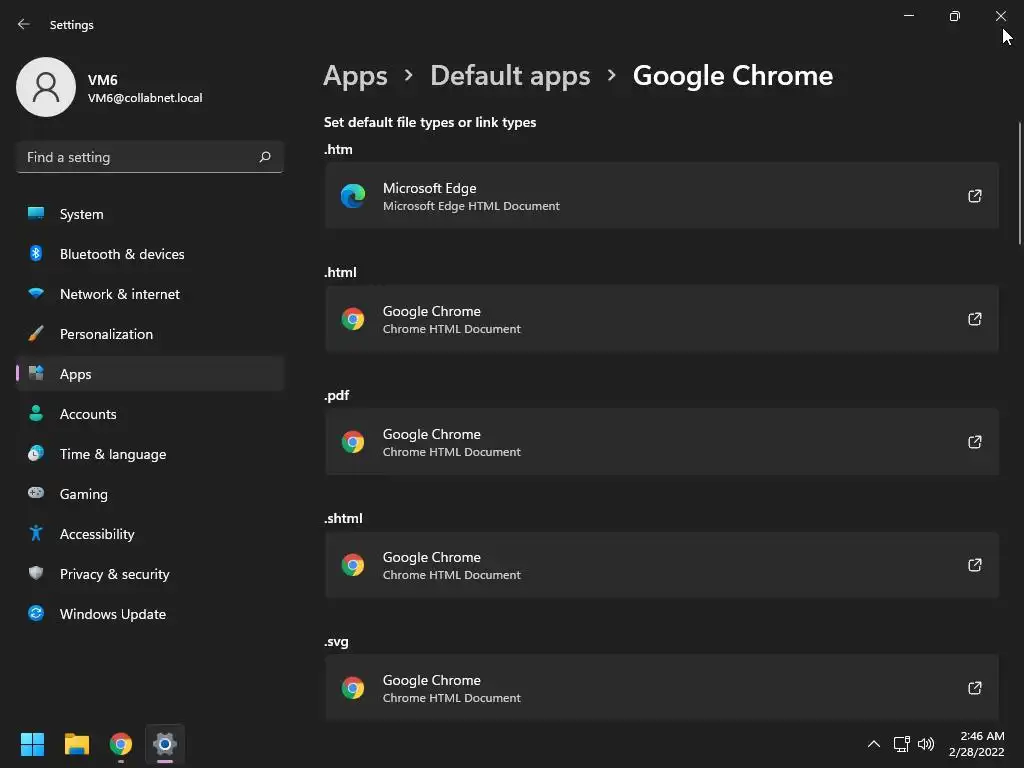The image size is (1024, 768).
Task: Click the Windows Update icon in sidebar
Action: pos(36,614)
